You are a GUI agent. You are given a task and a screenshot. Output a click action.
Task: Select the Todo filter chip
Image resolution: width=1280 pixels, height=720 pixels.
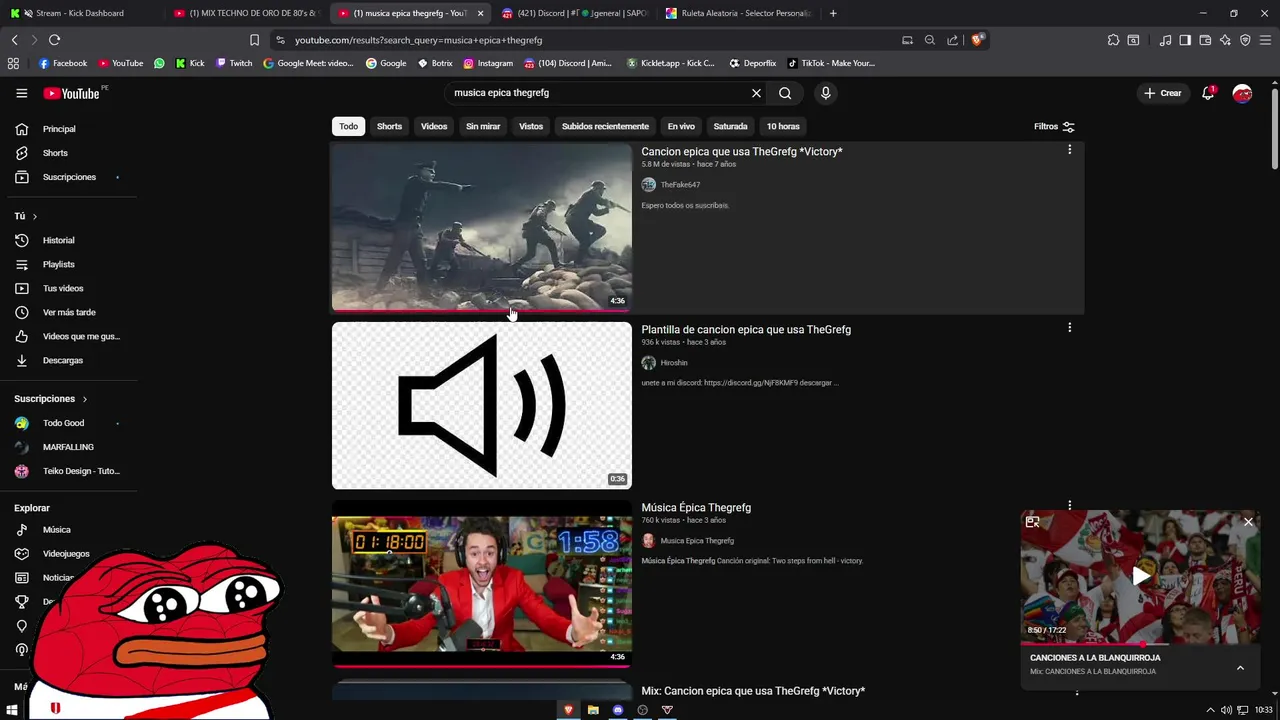click(348, 127)
